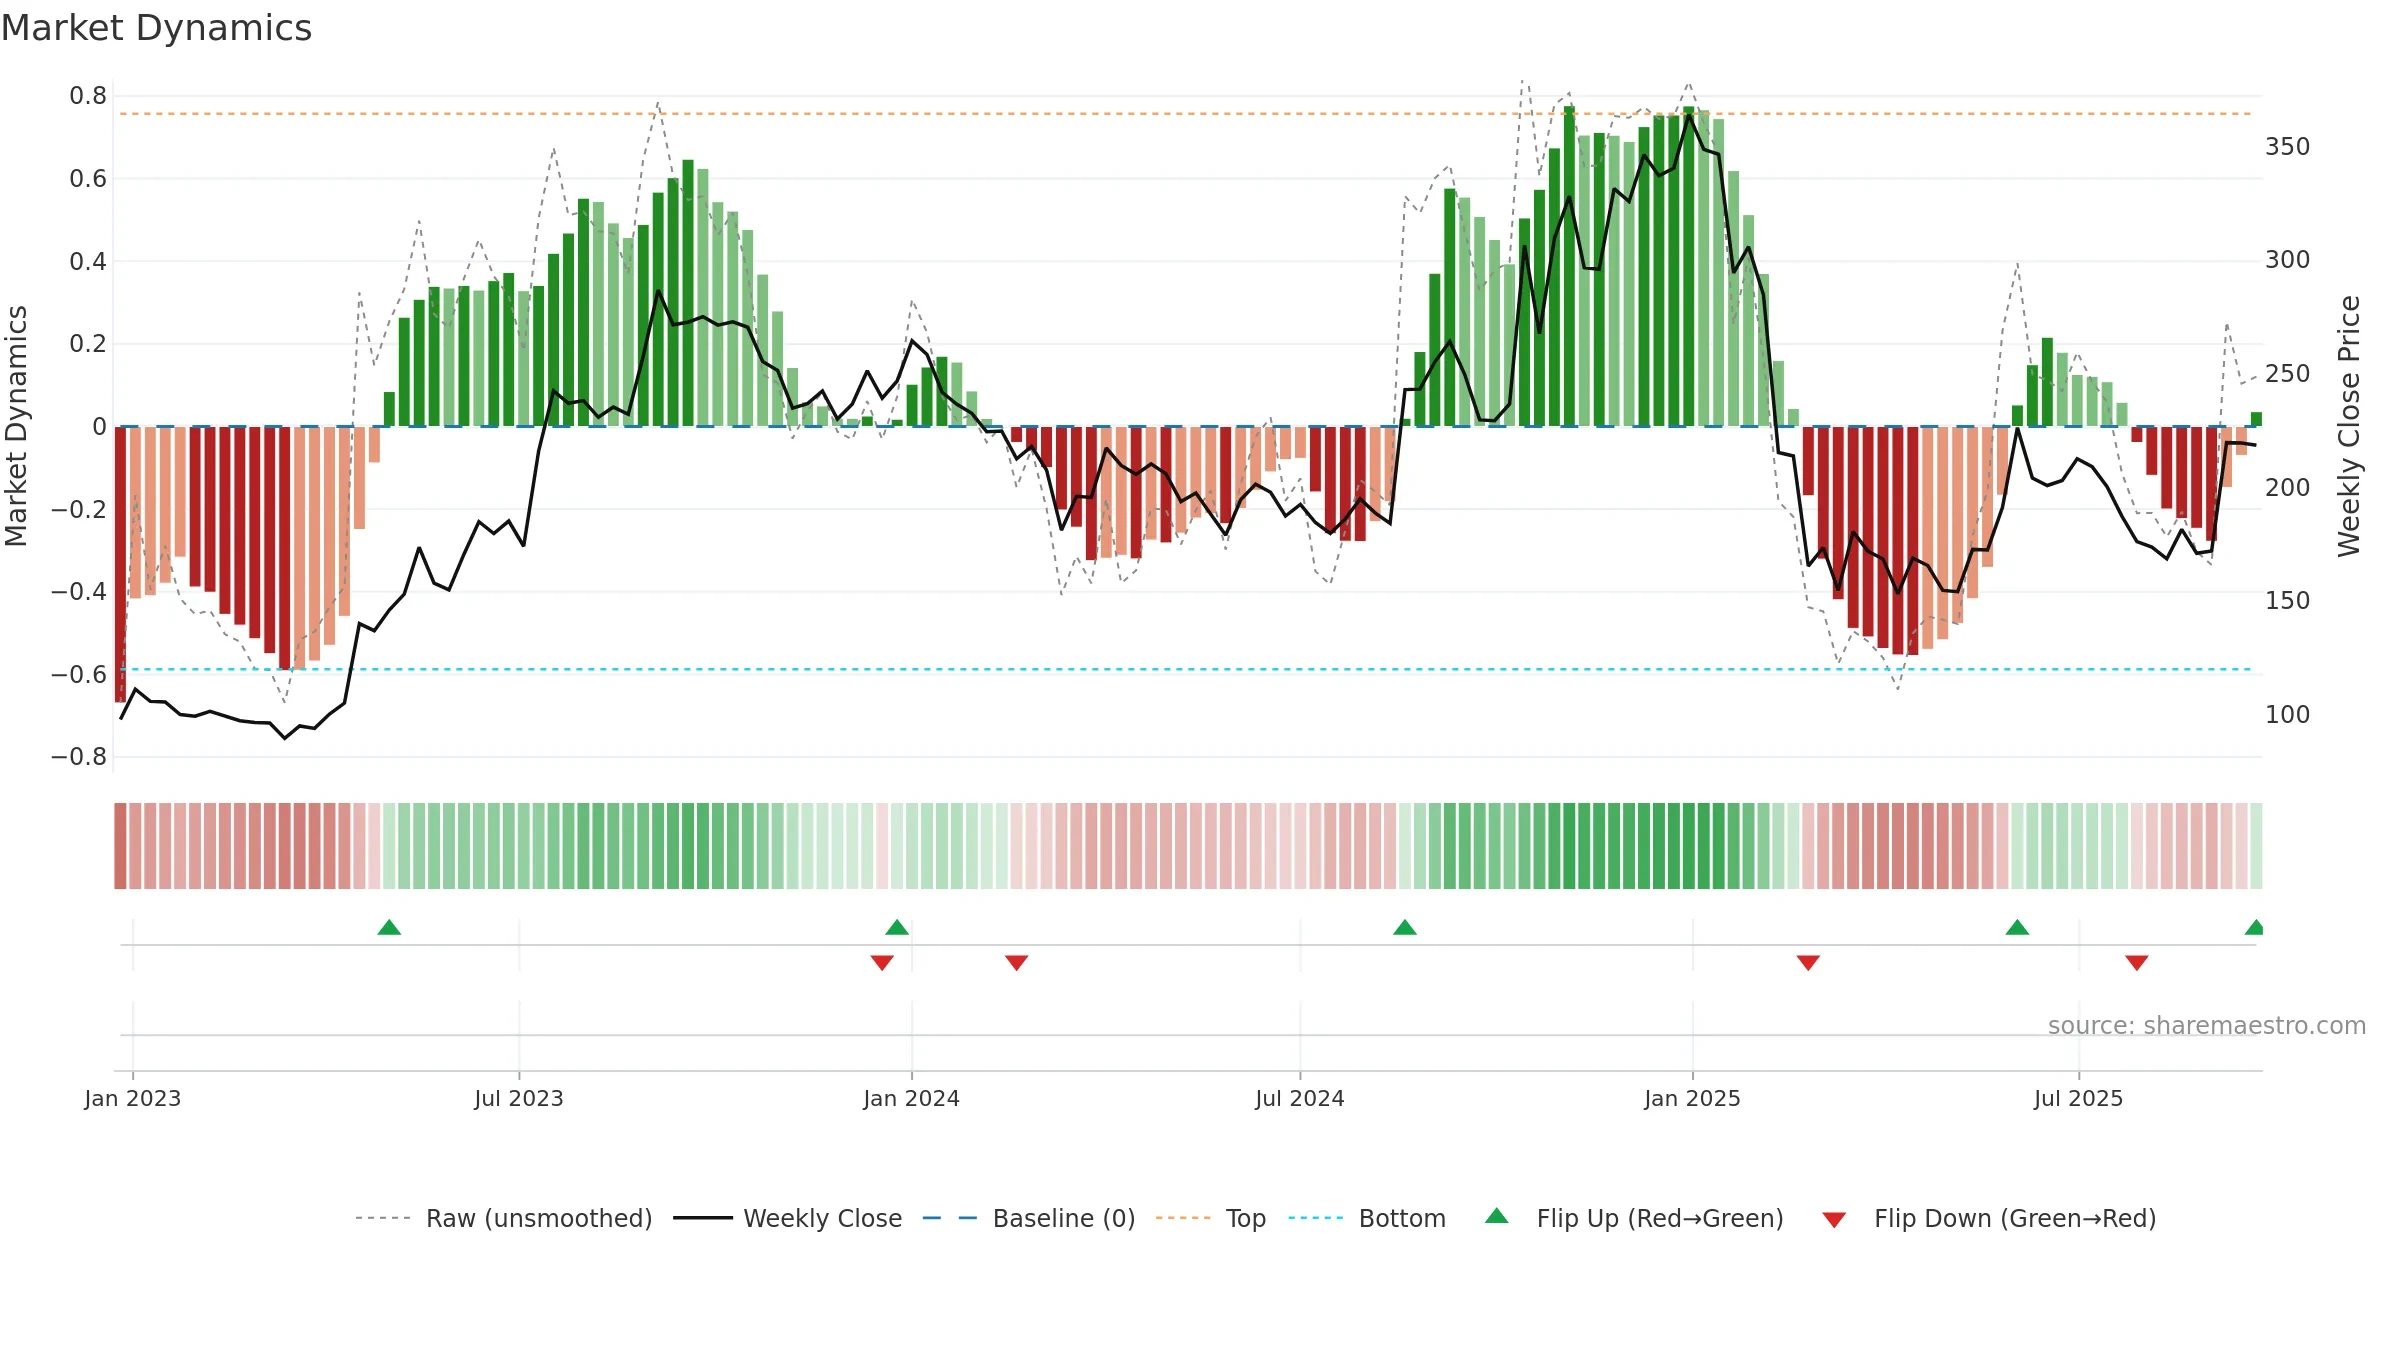Image resolution: width=2400 pixels, height=1350 pixels.
Task: Click the Market Dynamics vertical axis title
Action: (16, 426)
